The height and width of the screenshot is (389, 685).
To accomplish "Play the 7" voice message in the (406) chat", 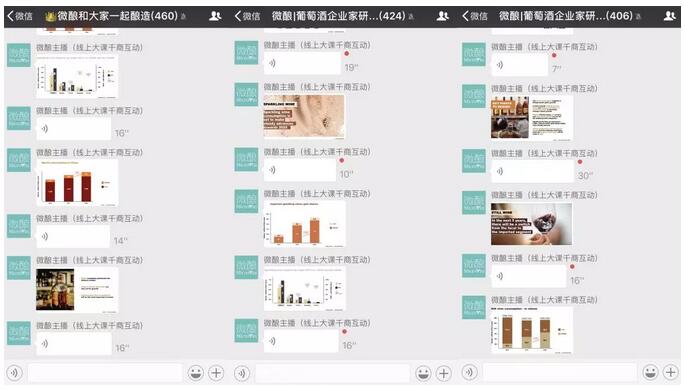I will pyautogui.click(x=520, y=65).
